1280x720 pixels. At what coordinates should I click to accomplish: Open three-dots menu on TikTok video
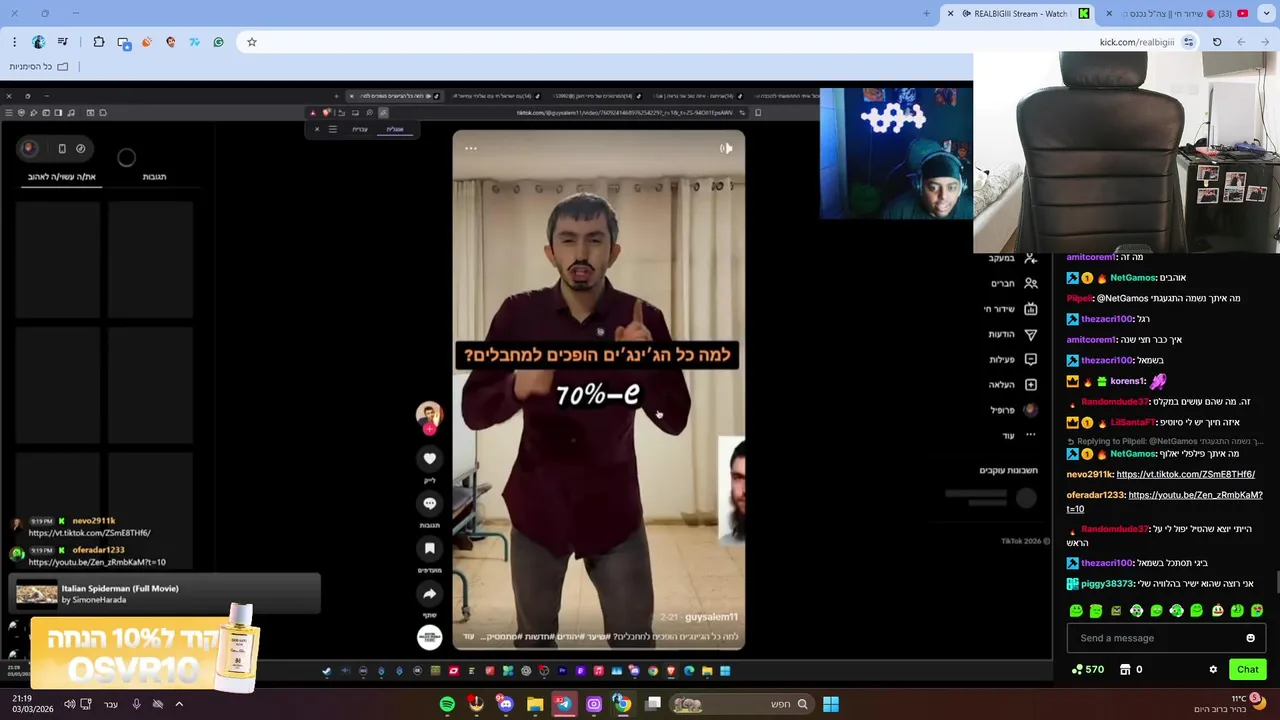point(470,148)
